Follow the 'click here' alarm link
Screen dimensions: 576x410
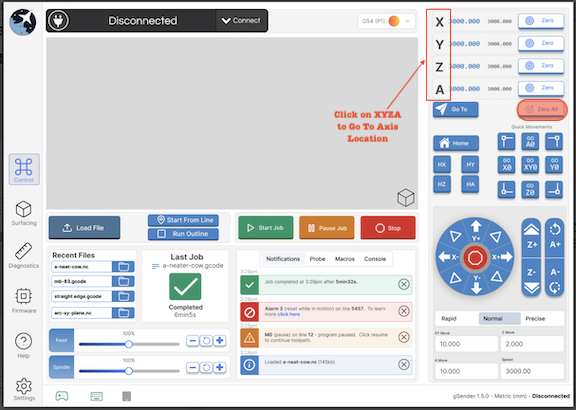[288, 314]
